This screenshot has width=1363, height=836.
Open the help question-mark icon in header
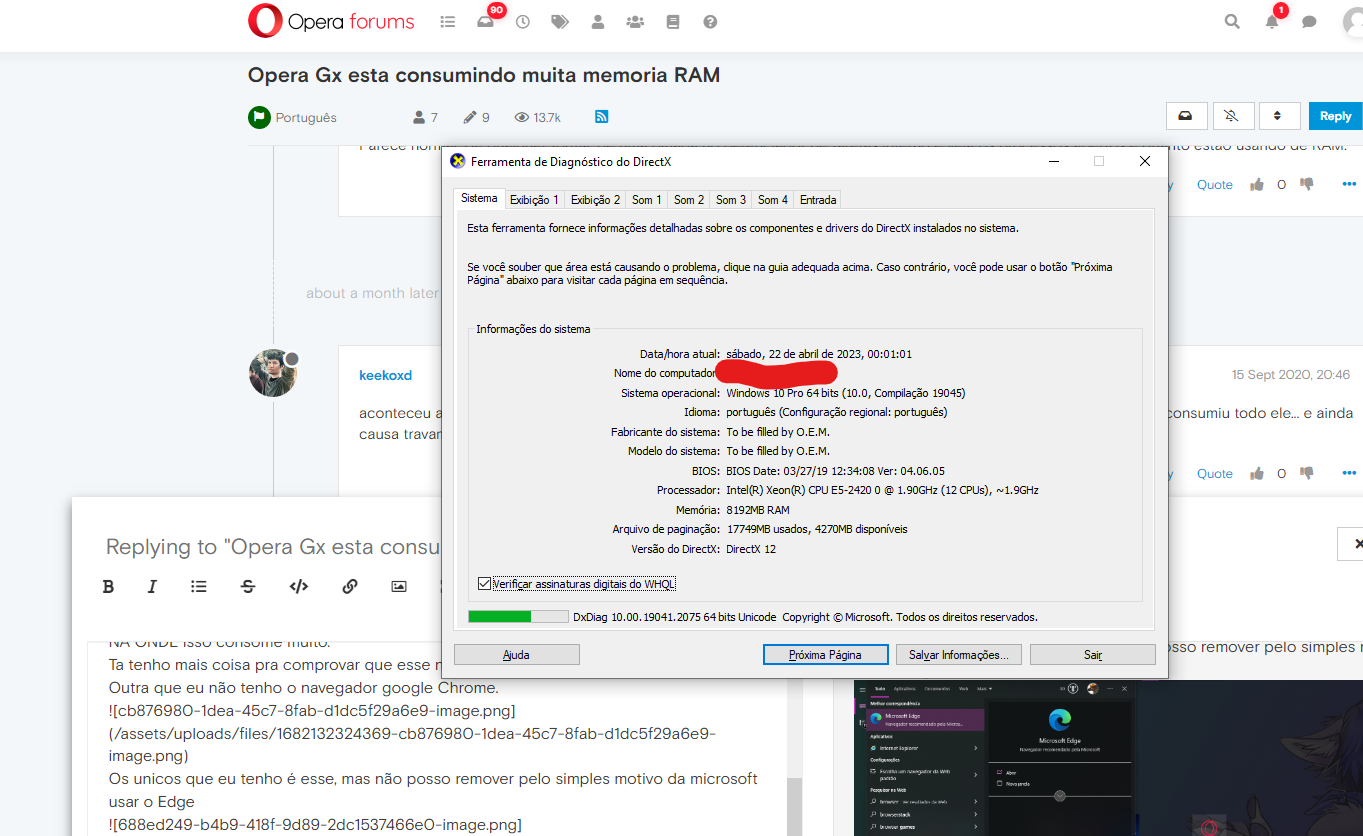click(x=710, y=21)
